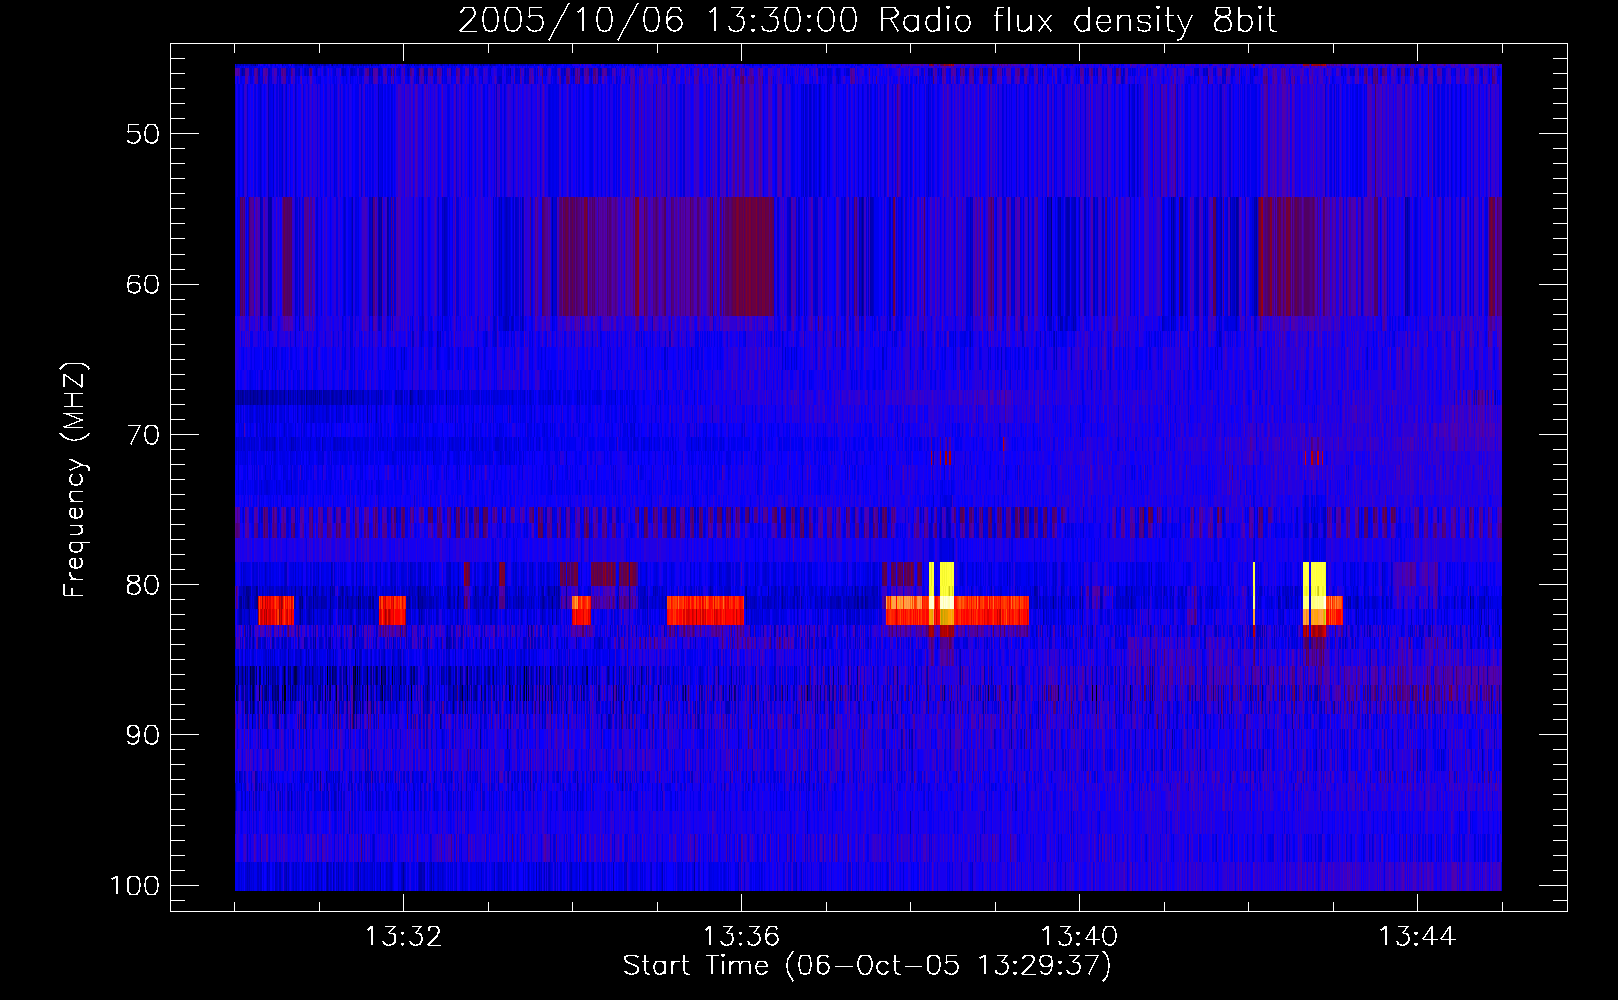The image size is (1618, 1000).
Task: Click the thin yellow spike near 13:42
Action: tap(1254, 593)
